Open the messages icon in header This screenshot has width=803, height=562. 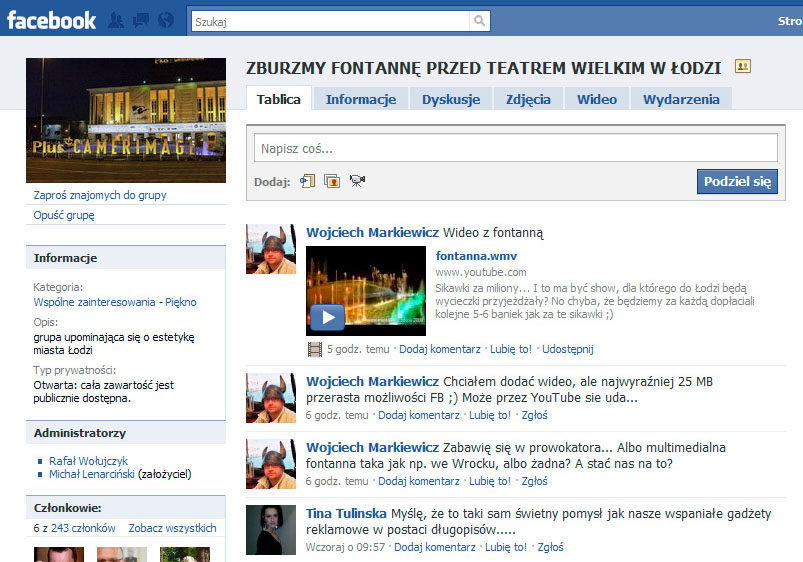point(141,20)
